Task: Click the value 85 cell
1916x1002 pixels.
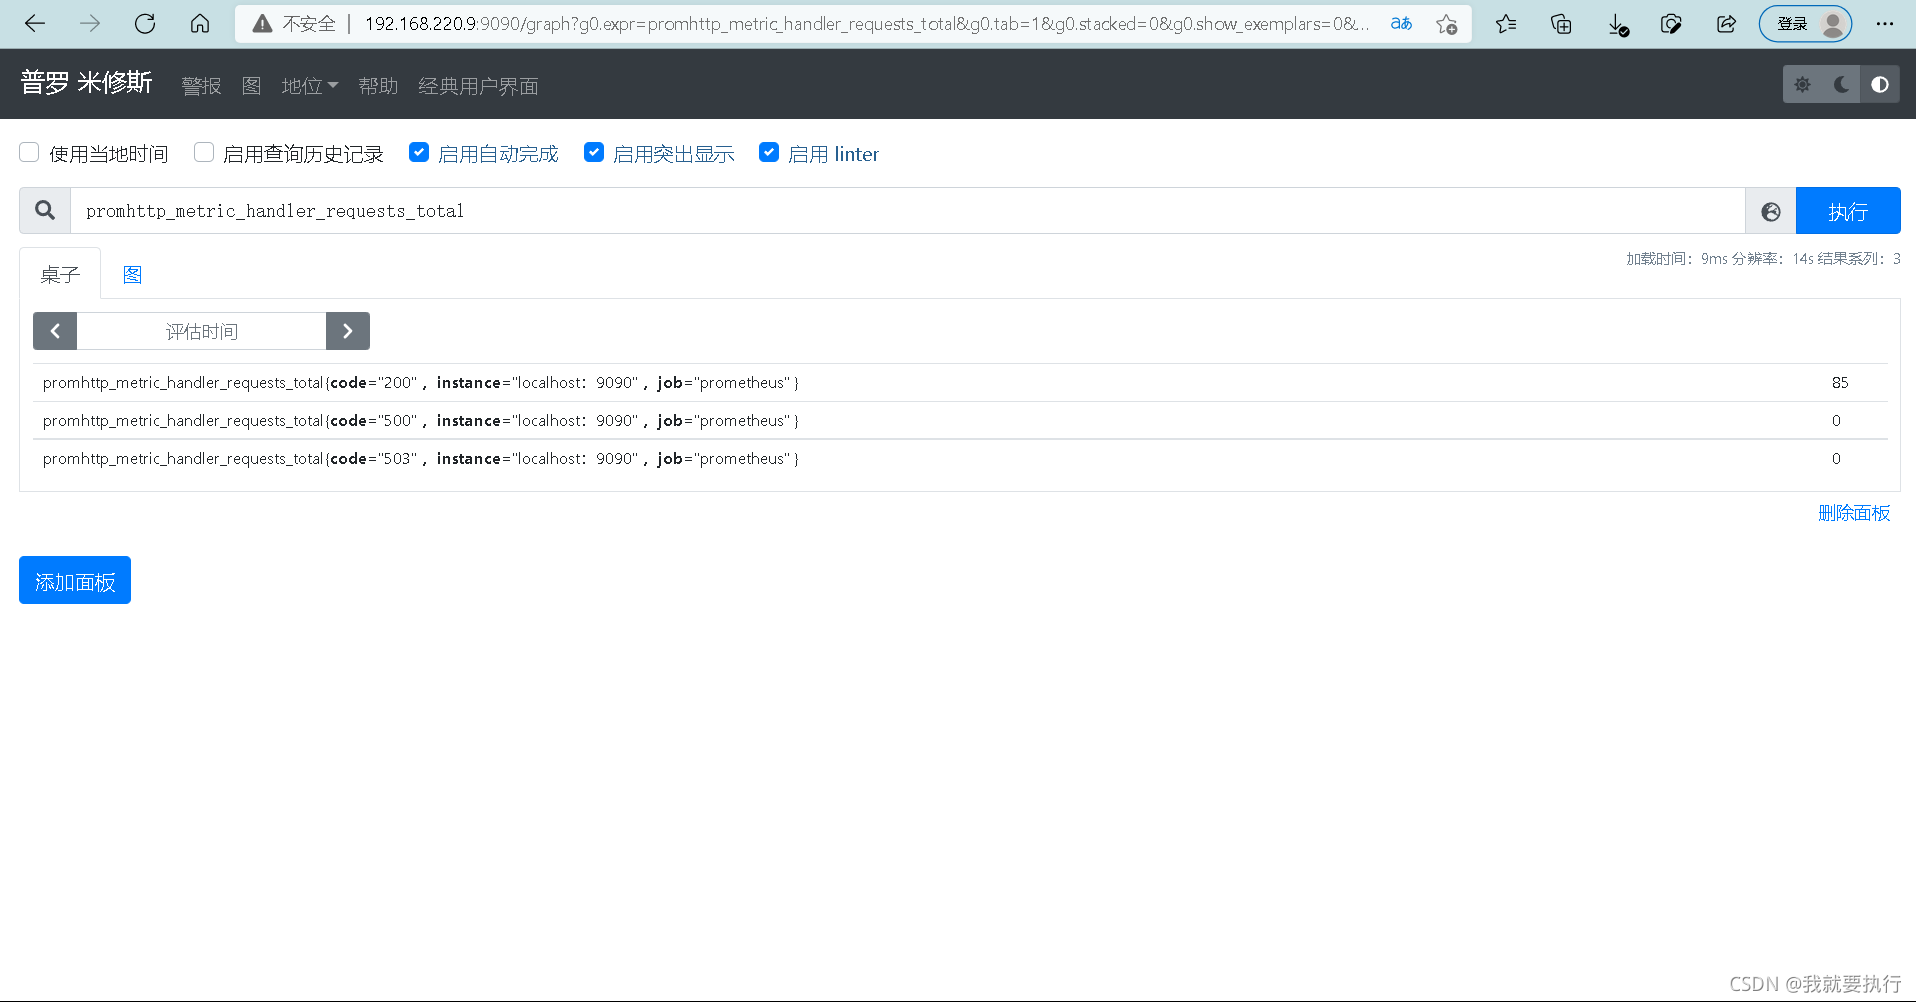Action: [1840, 383]
